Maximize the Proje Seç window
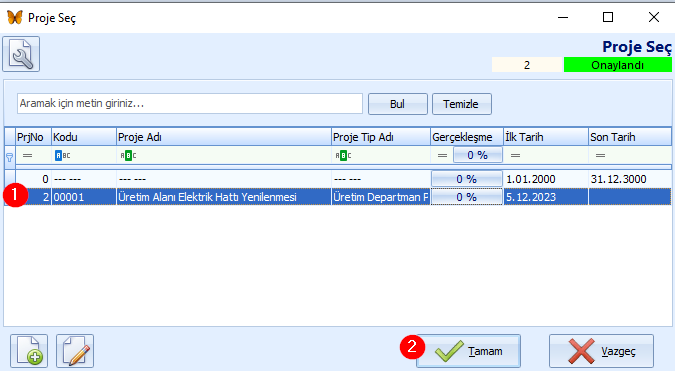 pos(608,17)
